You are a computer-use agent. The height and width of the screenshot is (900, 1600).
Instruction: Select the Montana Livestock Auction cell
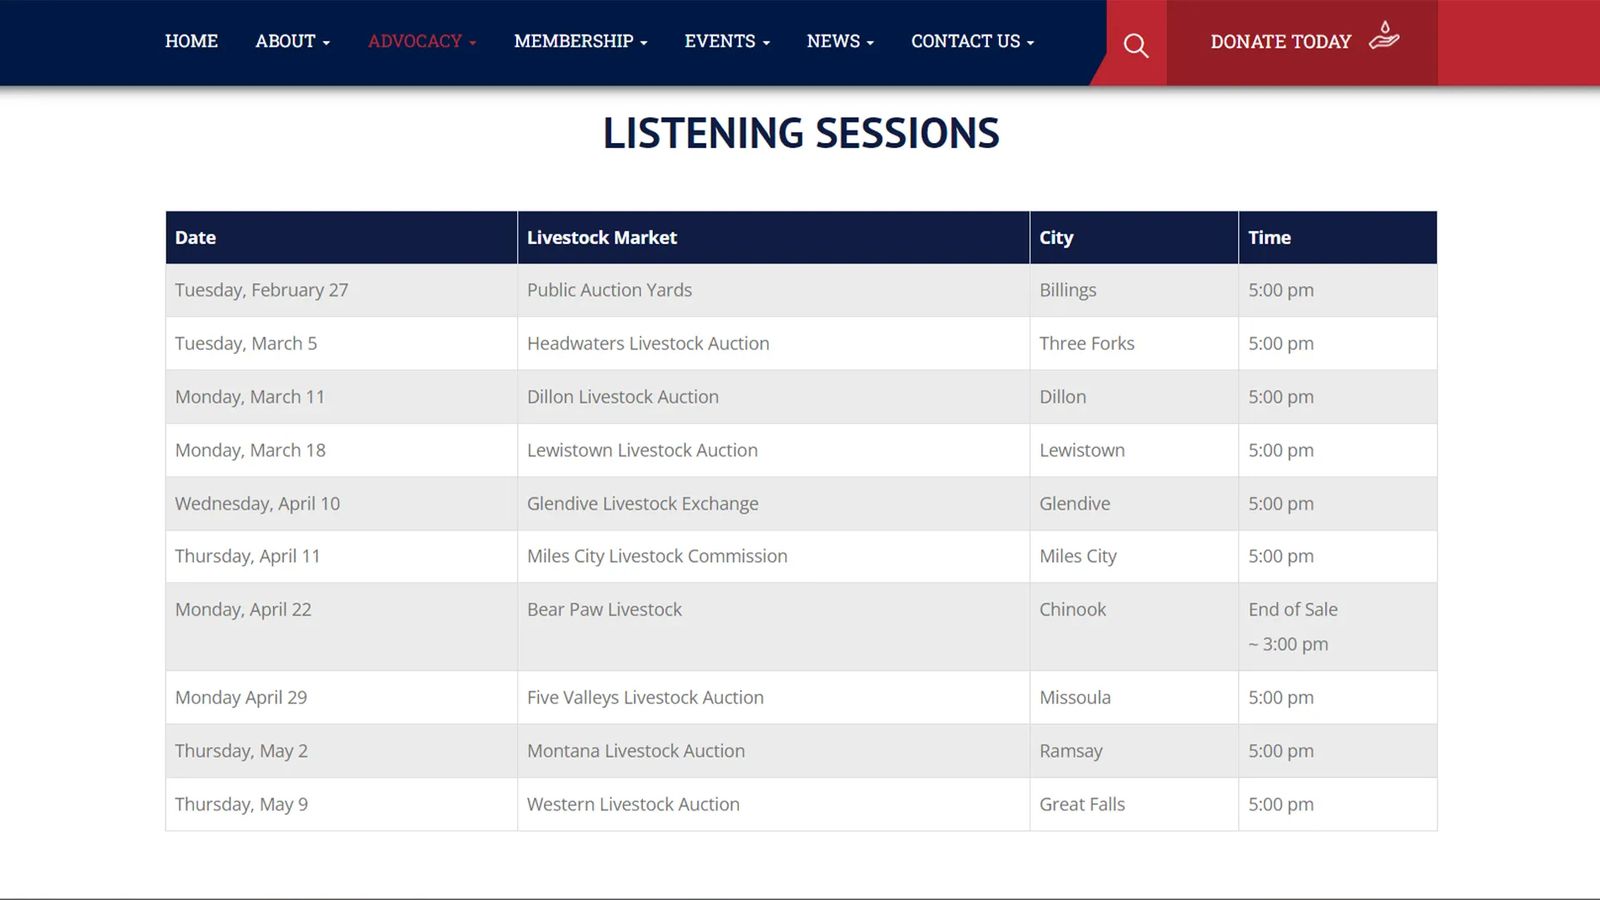point(773,751)
